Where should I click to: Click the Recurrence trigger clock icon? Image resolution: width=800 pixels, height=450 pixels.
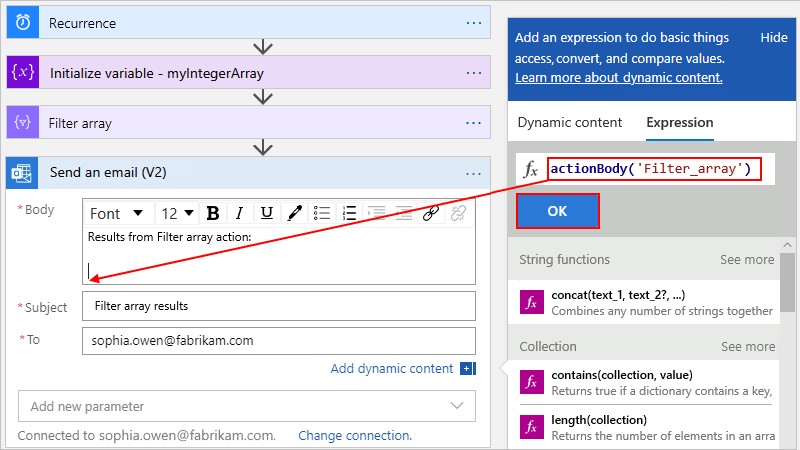point(23,22)
